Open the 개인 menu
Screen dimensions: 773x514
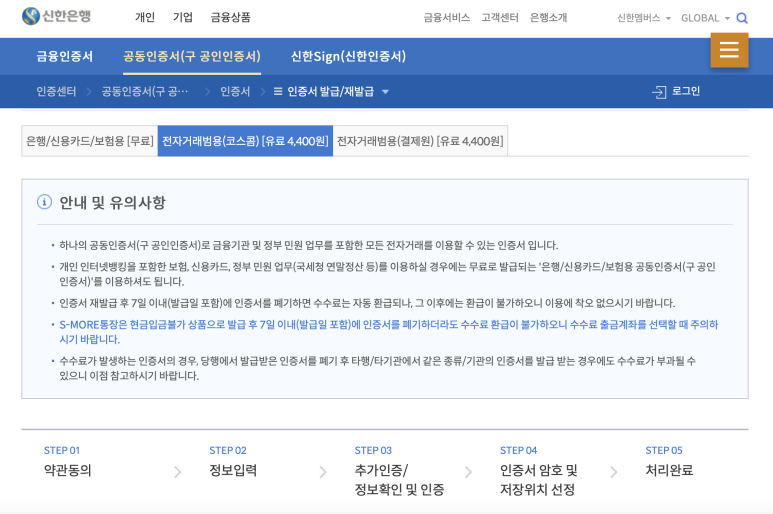point(145,17)
